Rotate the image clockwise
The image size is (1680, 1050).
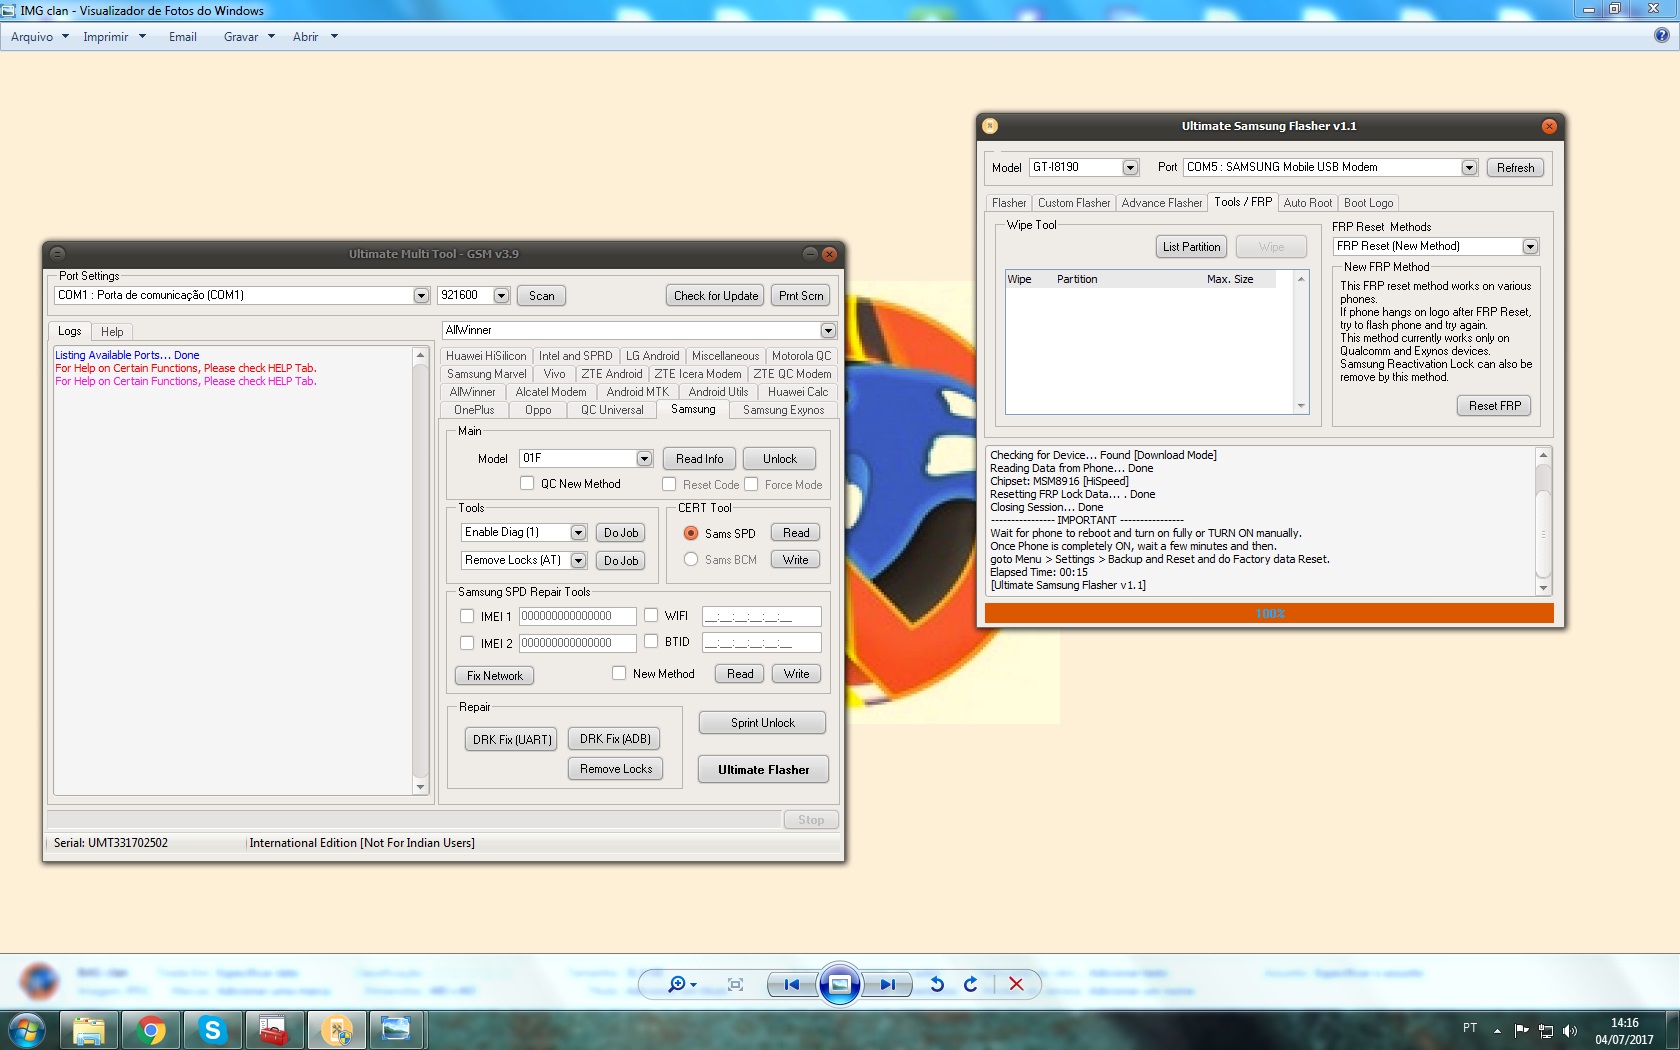point(970,984)
